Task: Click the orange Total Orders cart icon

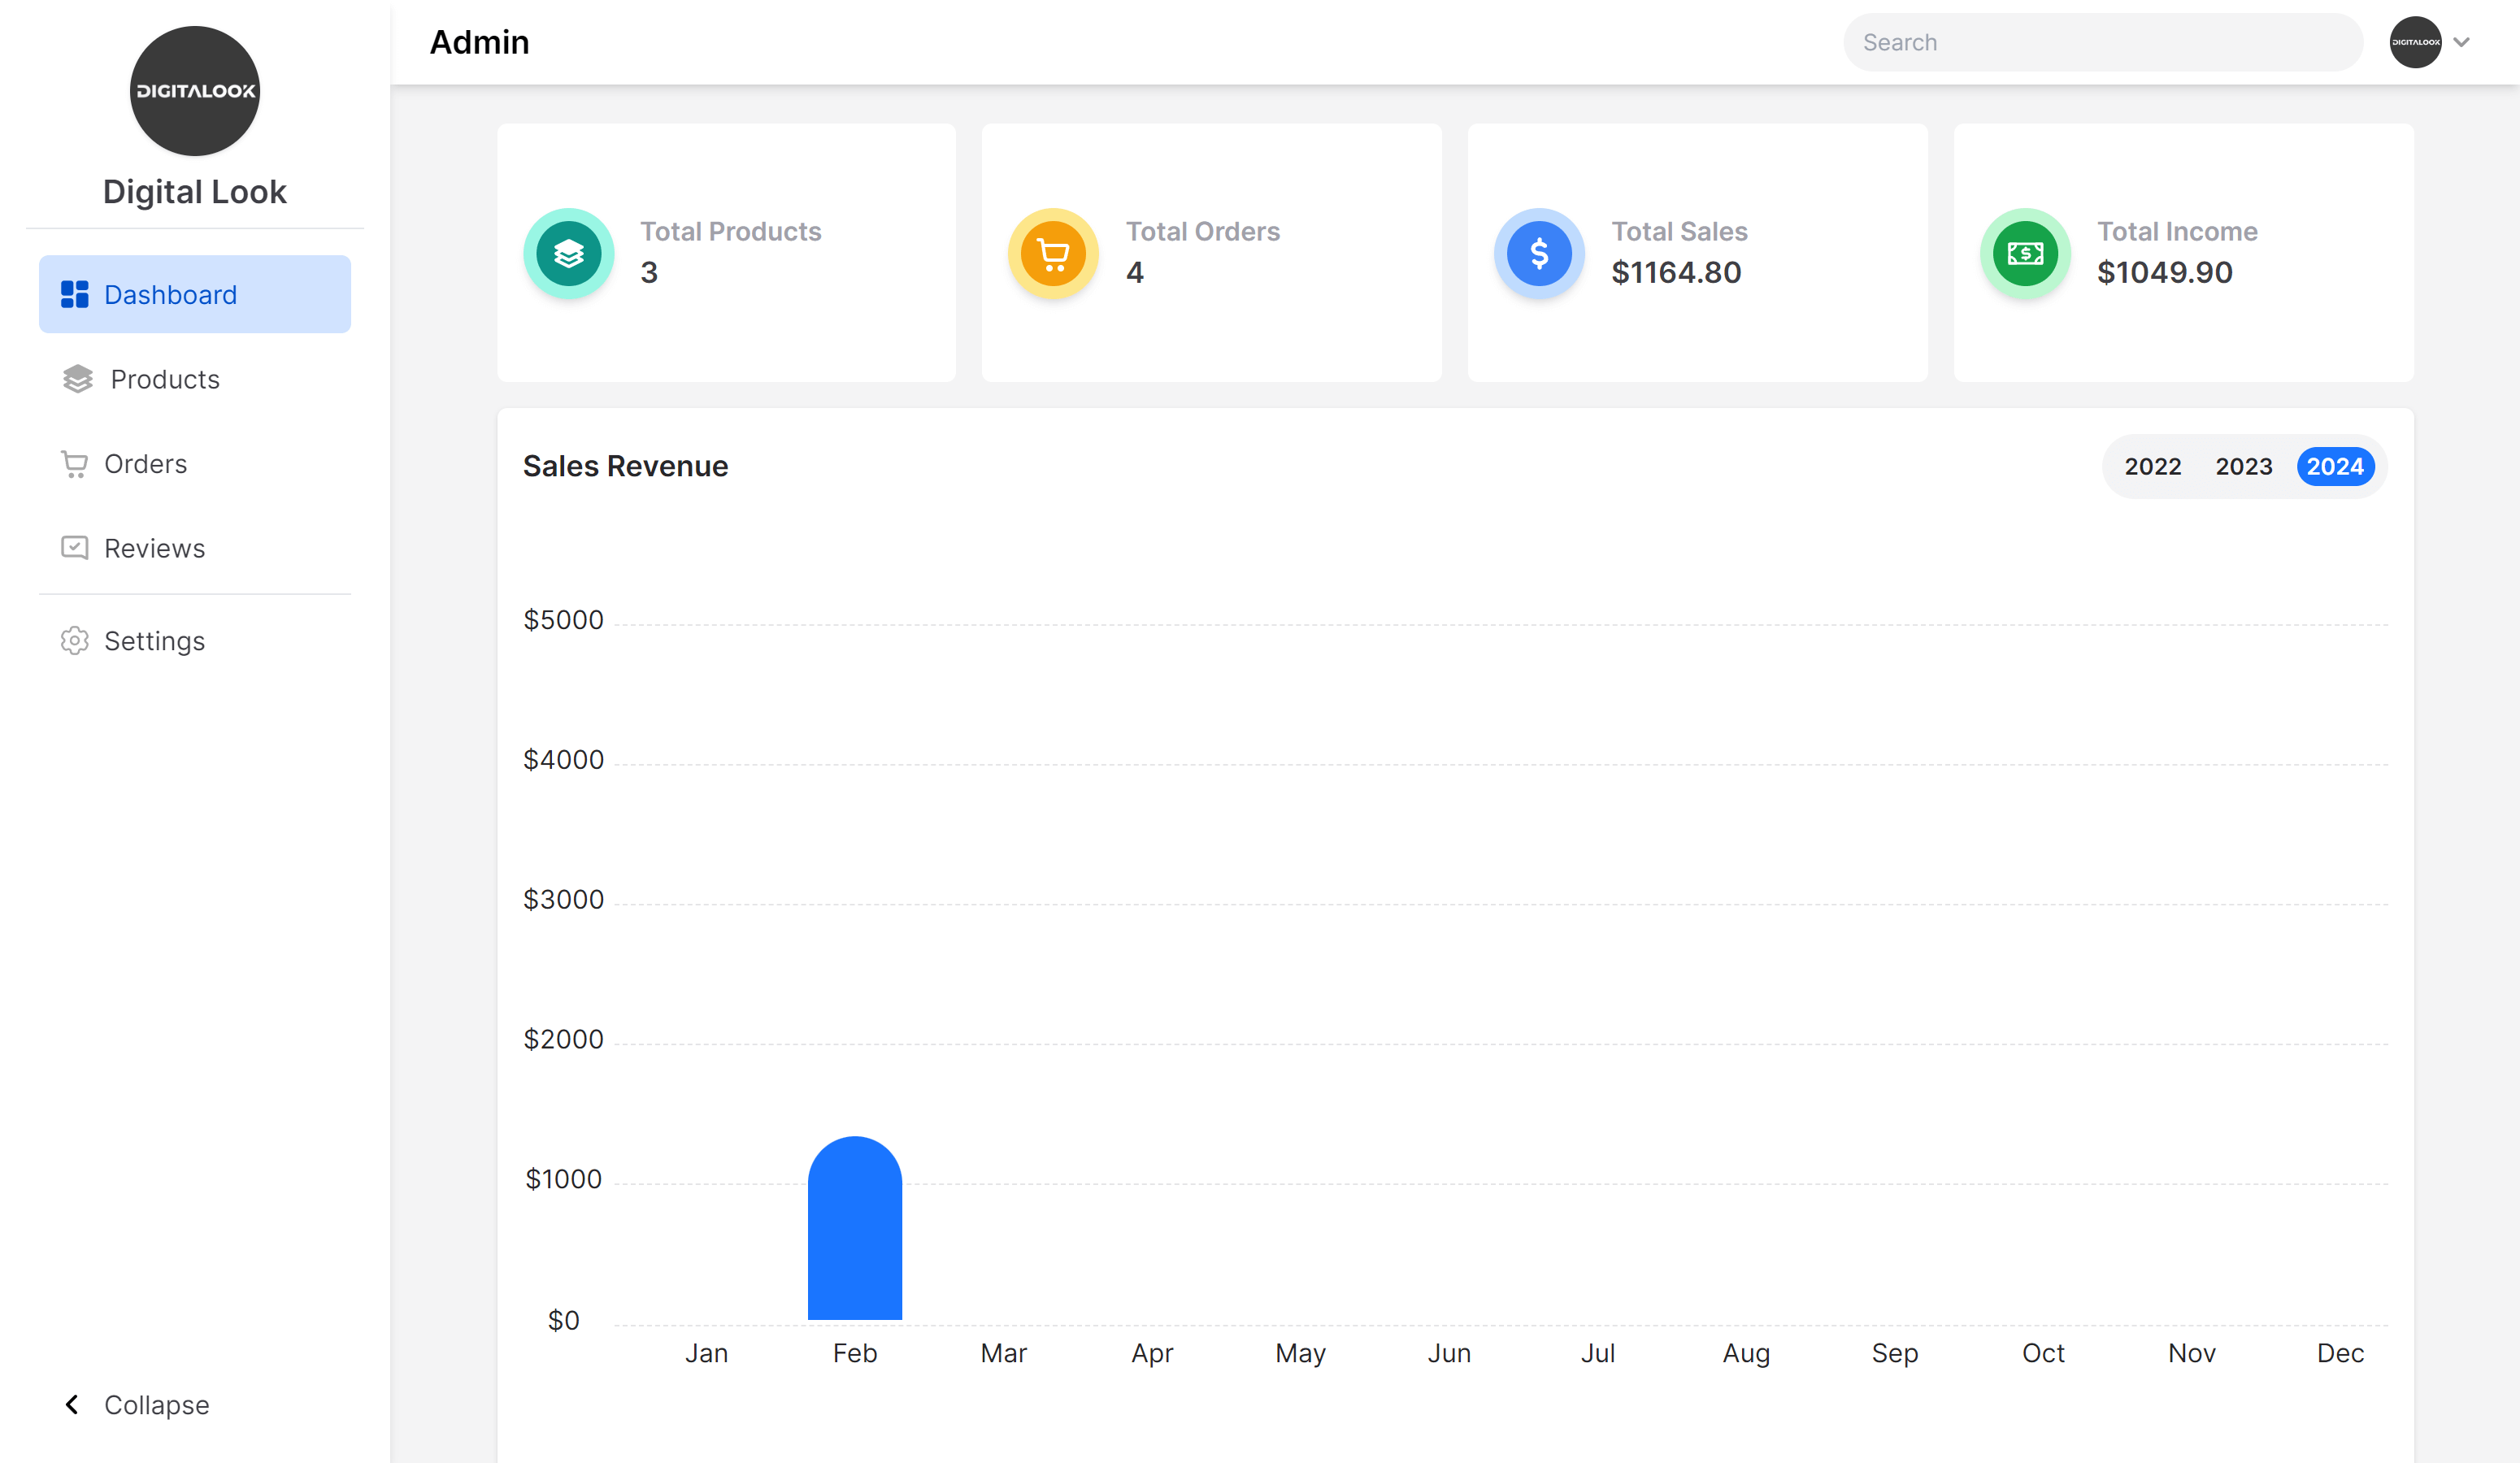Action: click(1053, 253)
